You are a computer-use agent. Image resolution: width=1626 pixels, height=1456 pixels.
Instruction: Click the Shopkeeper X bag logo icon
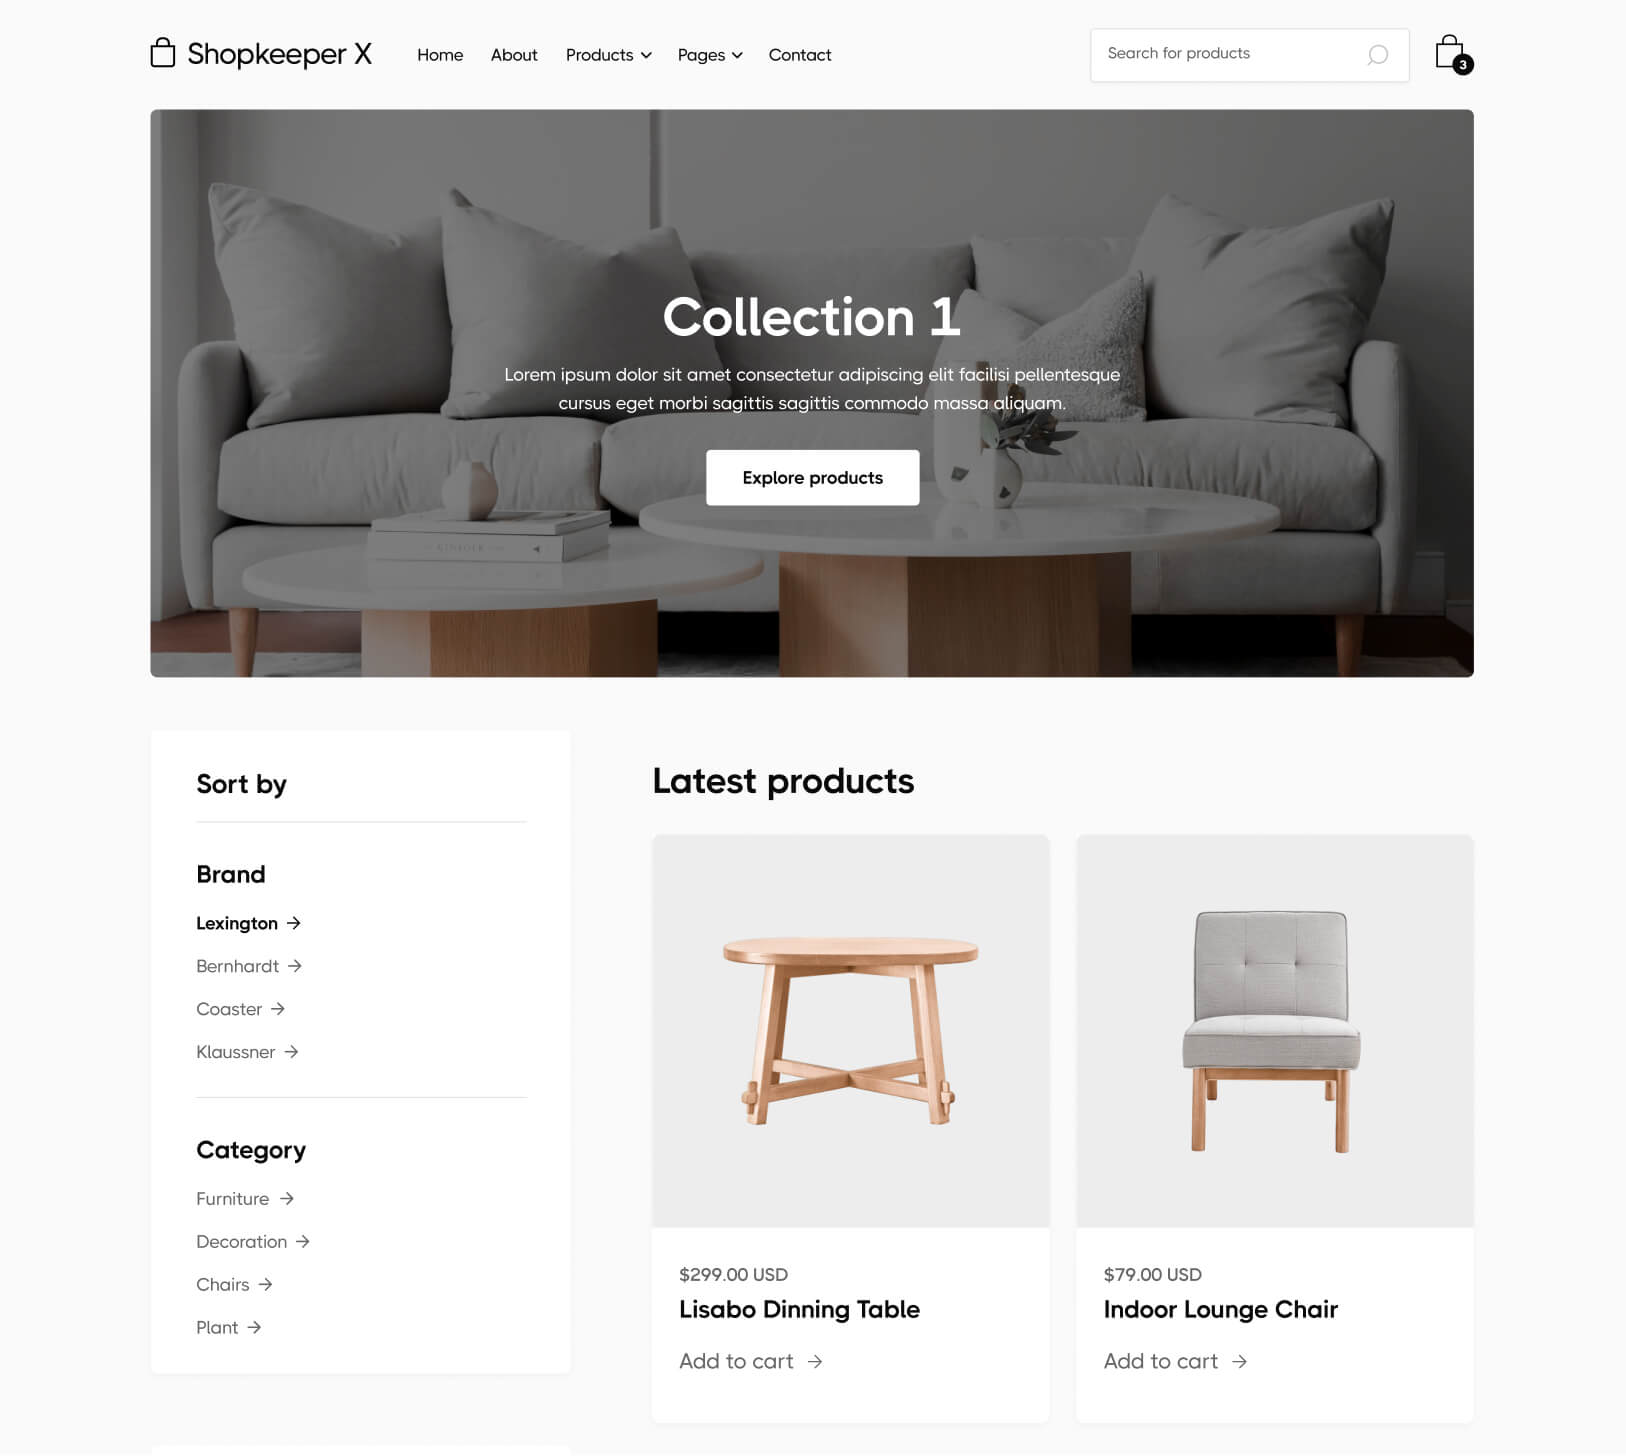click(x=163, y=53)
